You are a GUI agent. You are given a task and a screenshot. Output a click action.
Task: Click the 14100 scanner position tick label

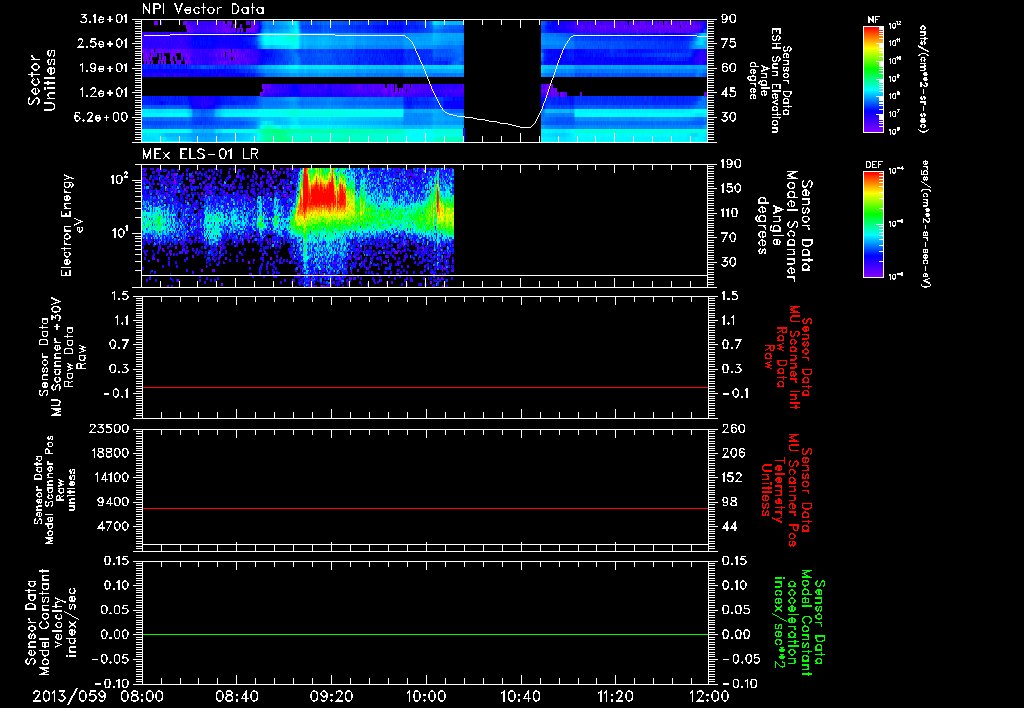tap(110, 477)
